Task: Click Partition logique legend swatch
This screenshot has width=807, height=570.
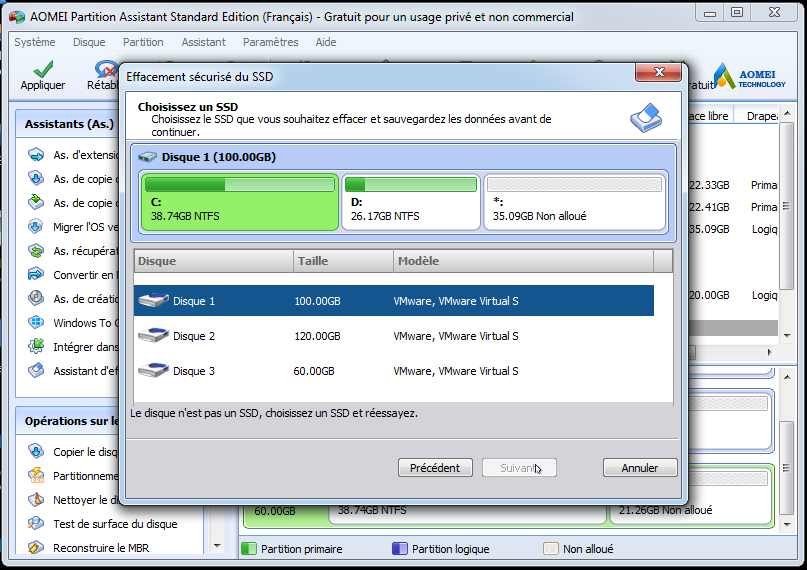Action: point(399,549)
